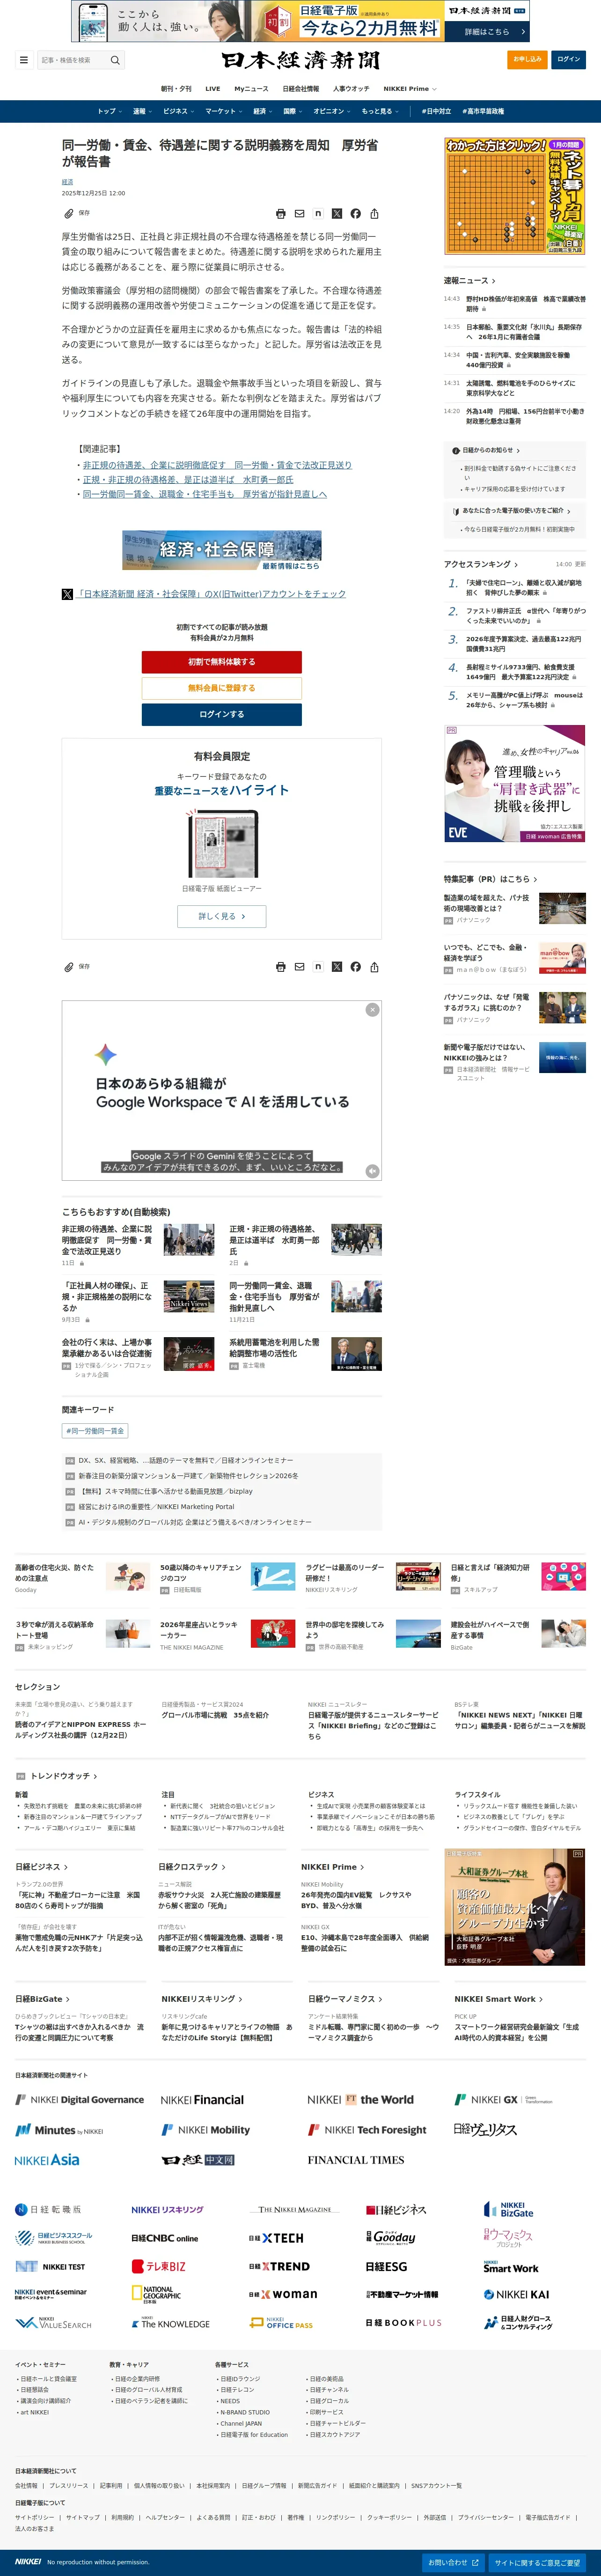
Task: Click the print icon under the headline
Action: 281,213
